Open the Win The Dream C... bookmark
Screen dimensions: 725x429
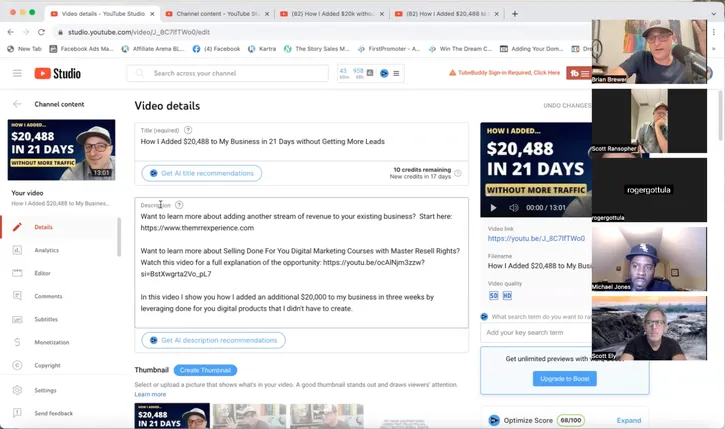(461, 49)
